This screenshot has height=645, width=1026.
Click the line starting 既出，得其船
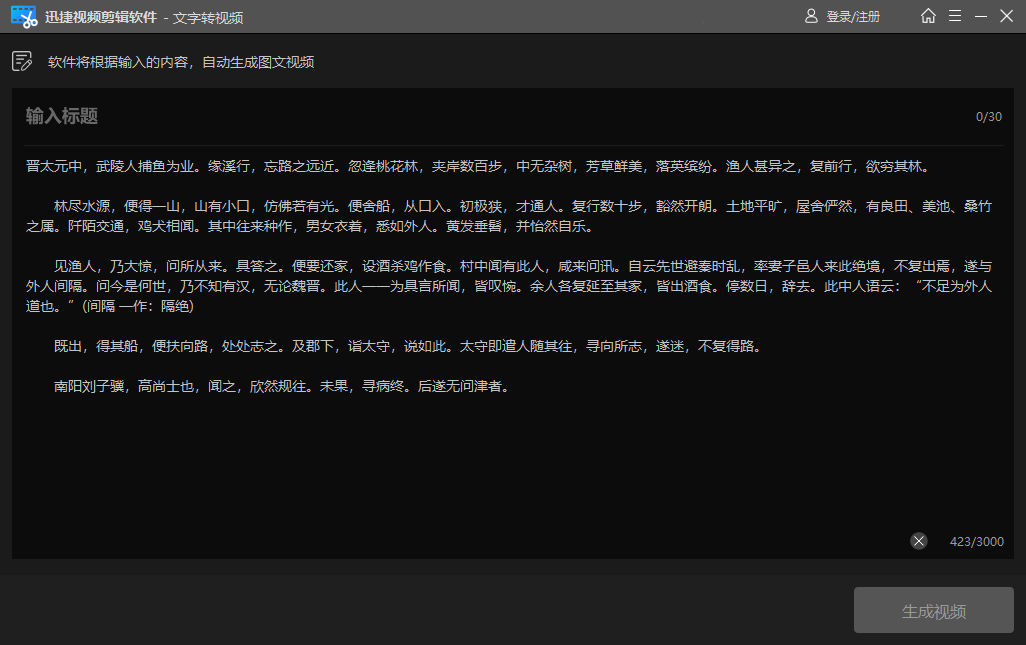[409, 346]
